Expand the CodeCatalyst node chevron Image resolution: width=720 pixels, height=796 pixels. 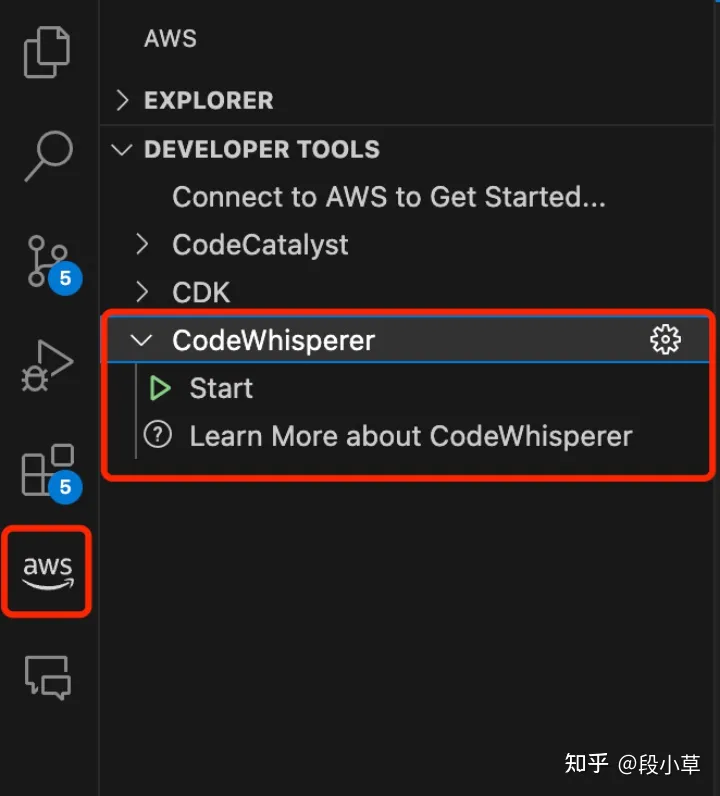[143, 244]
